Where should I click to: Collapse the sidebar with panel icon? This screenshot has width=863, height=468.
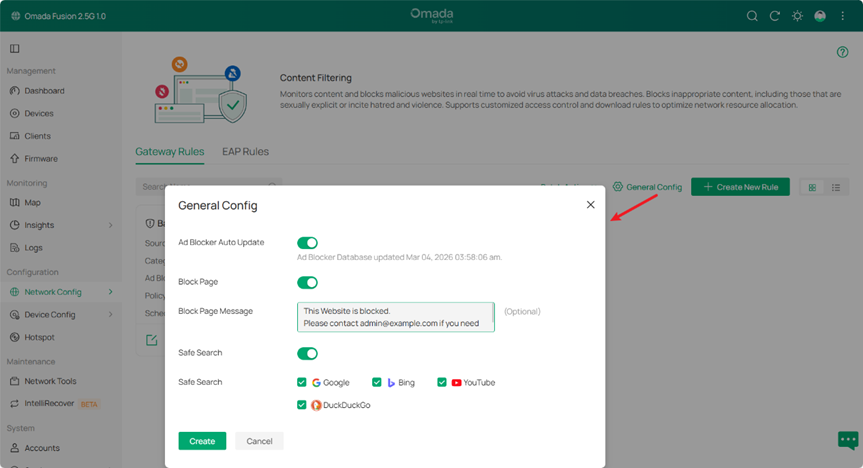15,48
